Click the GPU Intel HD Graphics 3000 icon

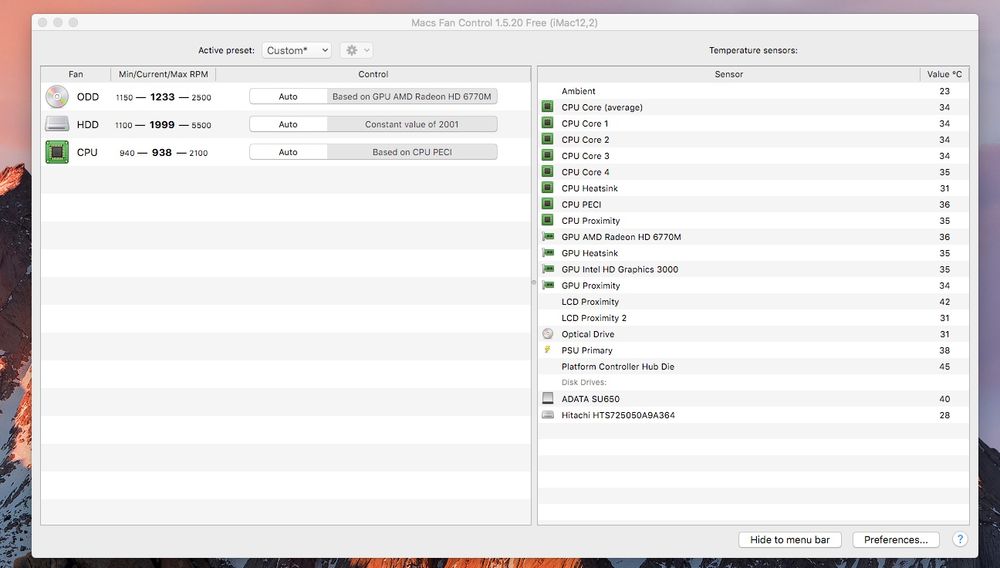[x=547, y=269]
